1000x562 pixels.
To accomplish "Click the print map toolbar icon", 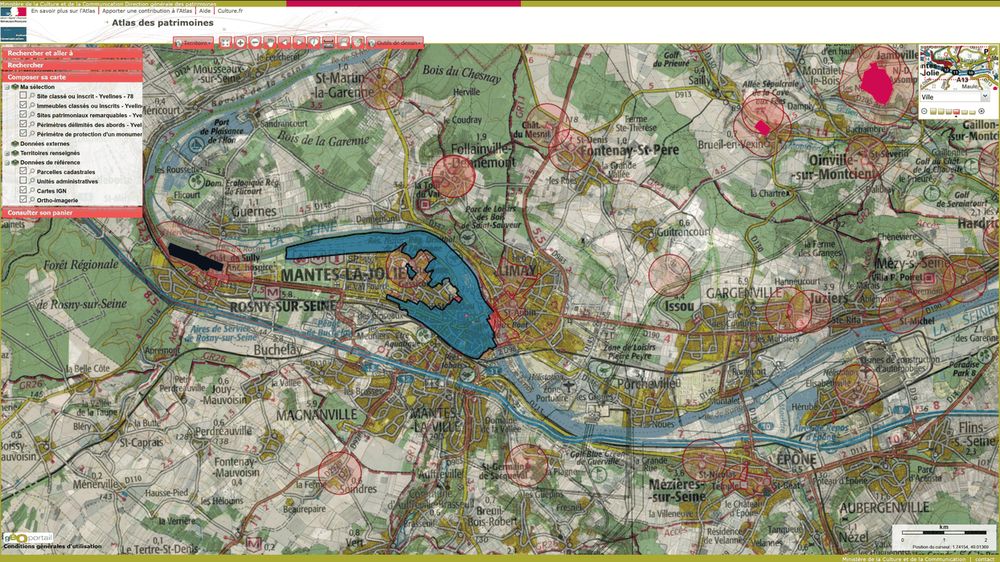I will [x=343, y=42].
